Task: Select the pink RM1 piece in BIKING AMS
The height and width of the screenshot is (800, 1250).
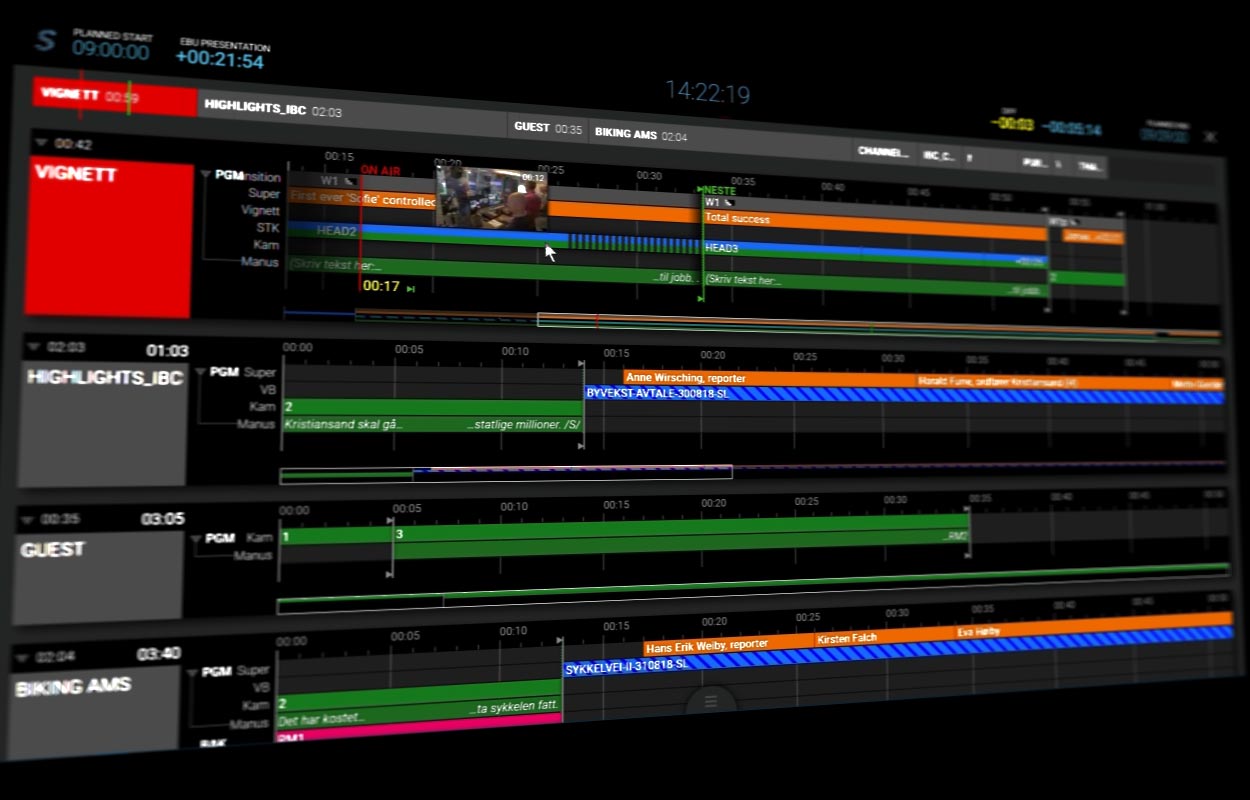Action: (x=419, y=729)
